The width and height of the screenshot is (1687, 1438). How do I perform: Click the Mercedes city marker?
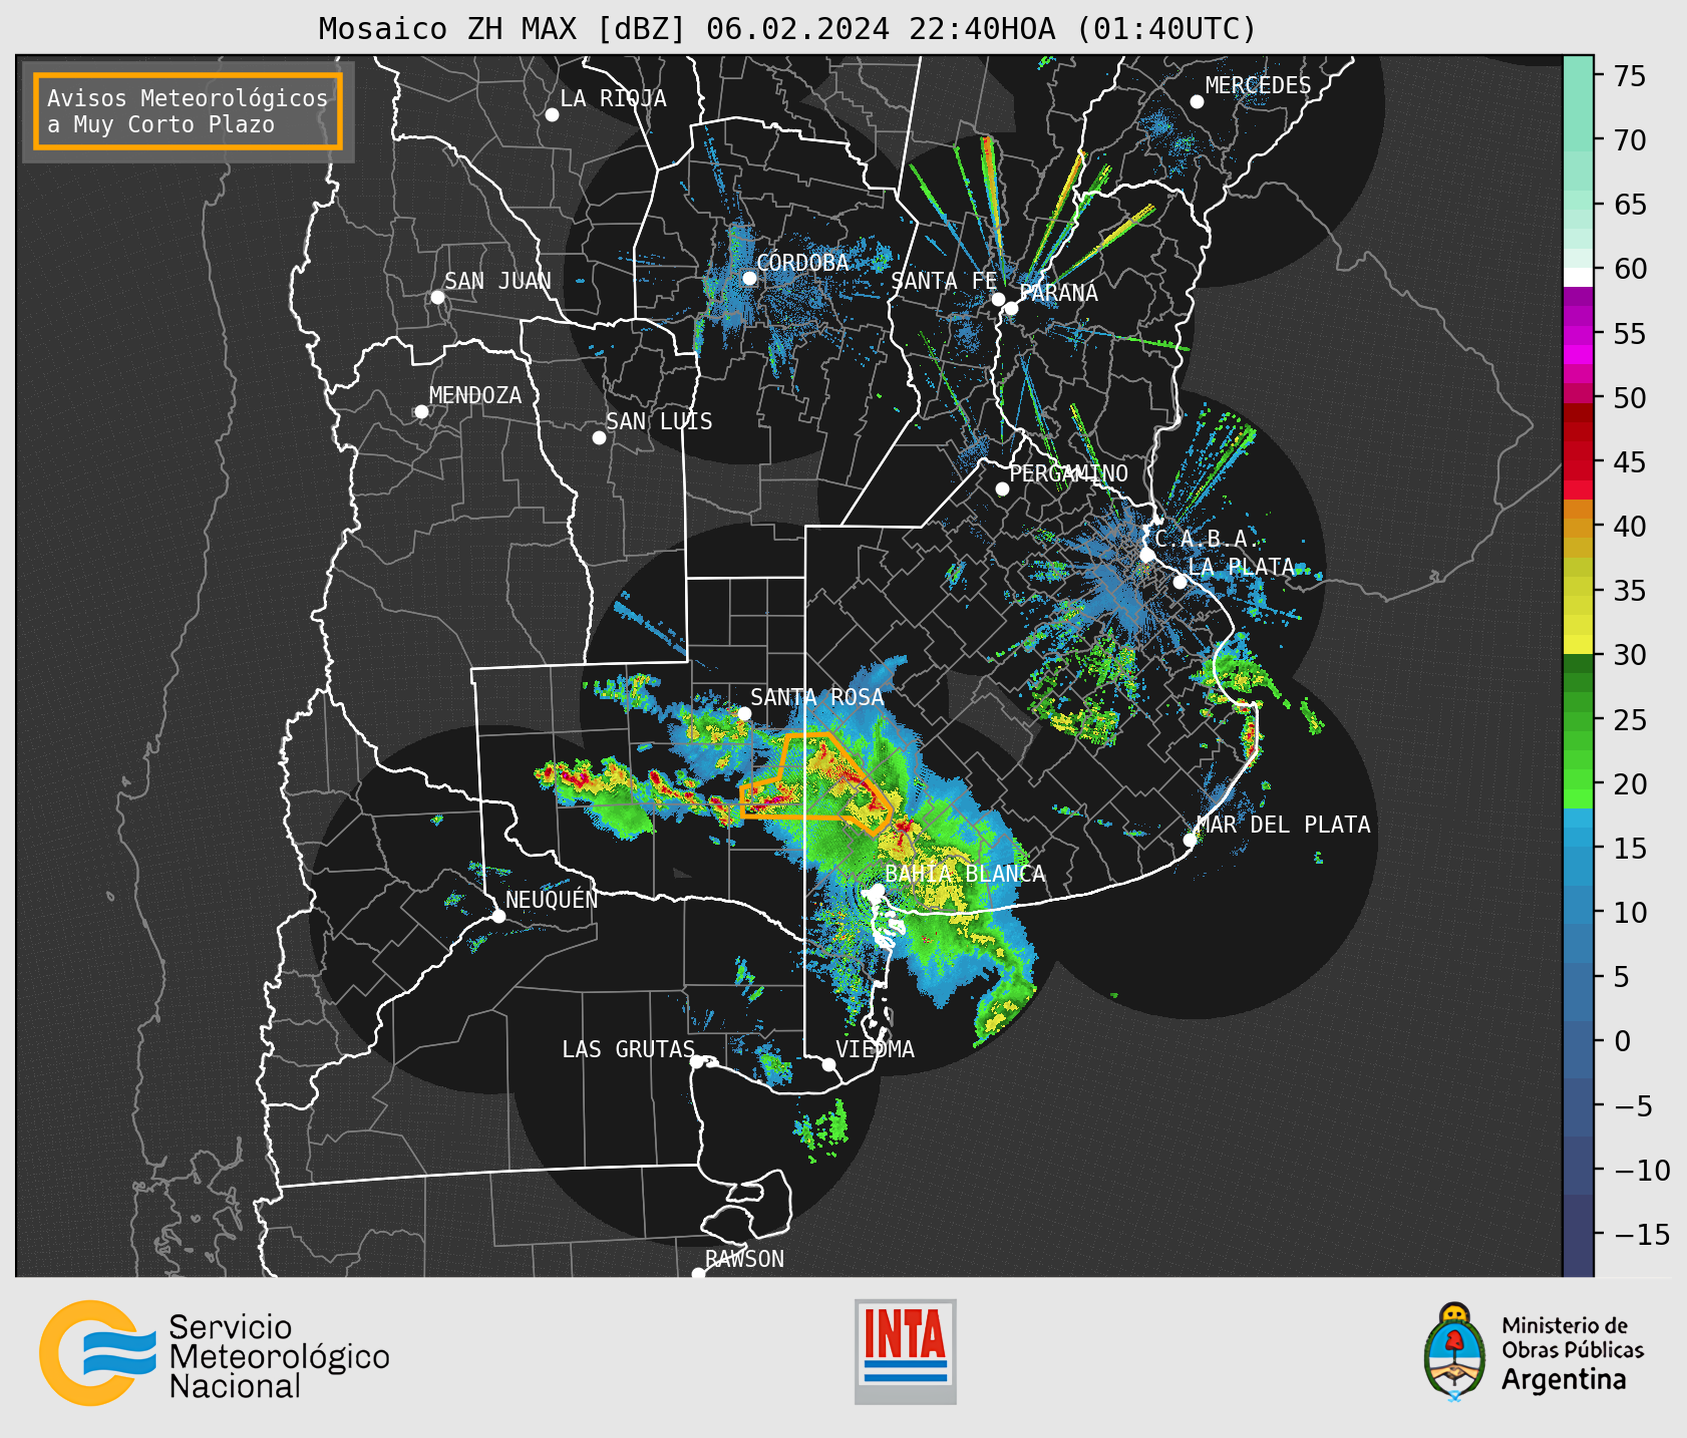pyautogui.click(x=1197, y=102)
